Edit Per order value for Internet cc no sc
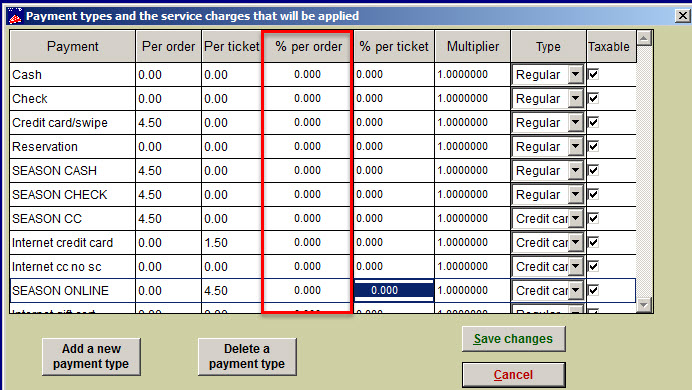Image resolution: width=692 pixels, height=390 pixels. tap(168, 267)
